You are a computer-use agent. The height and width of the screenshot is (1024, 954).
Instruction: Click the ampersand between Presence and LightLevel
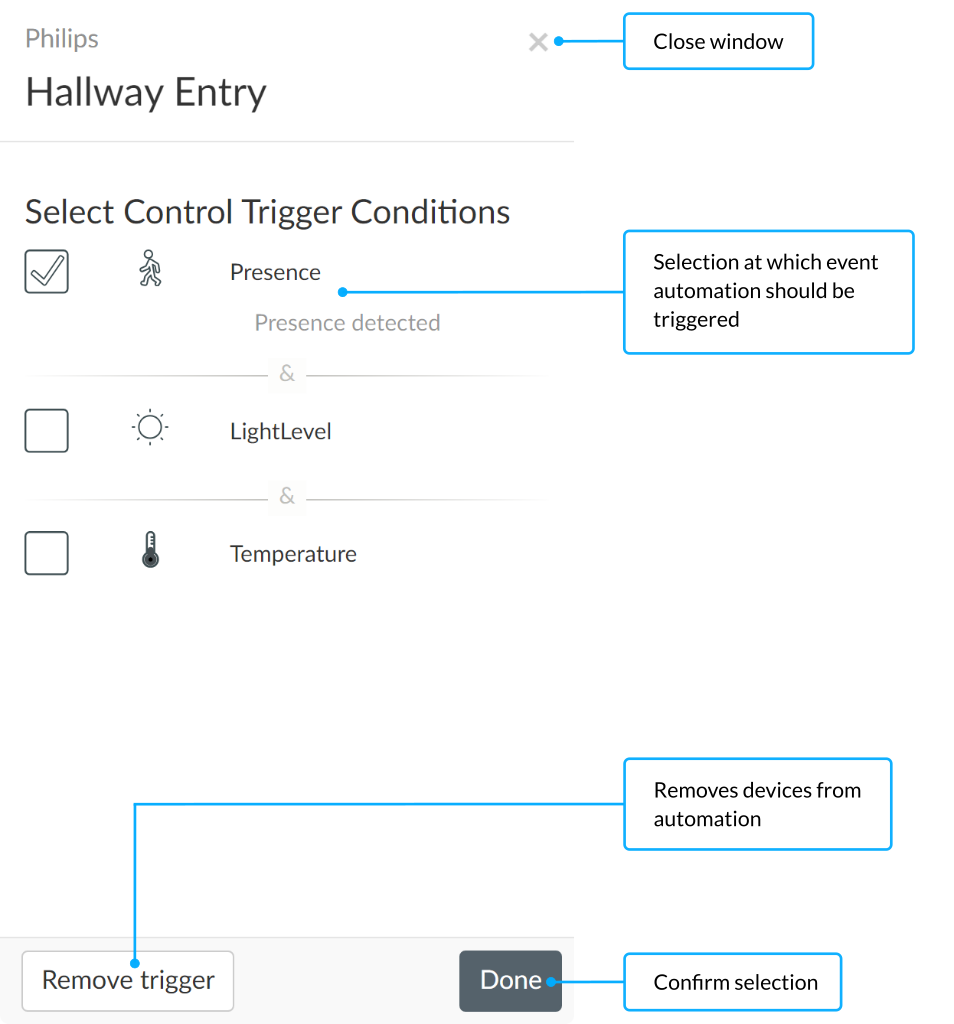click(287, 374)
